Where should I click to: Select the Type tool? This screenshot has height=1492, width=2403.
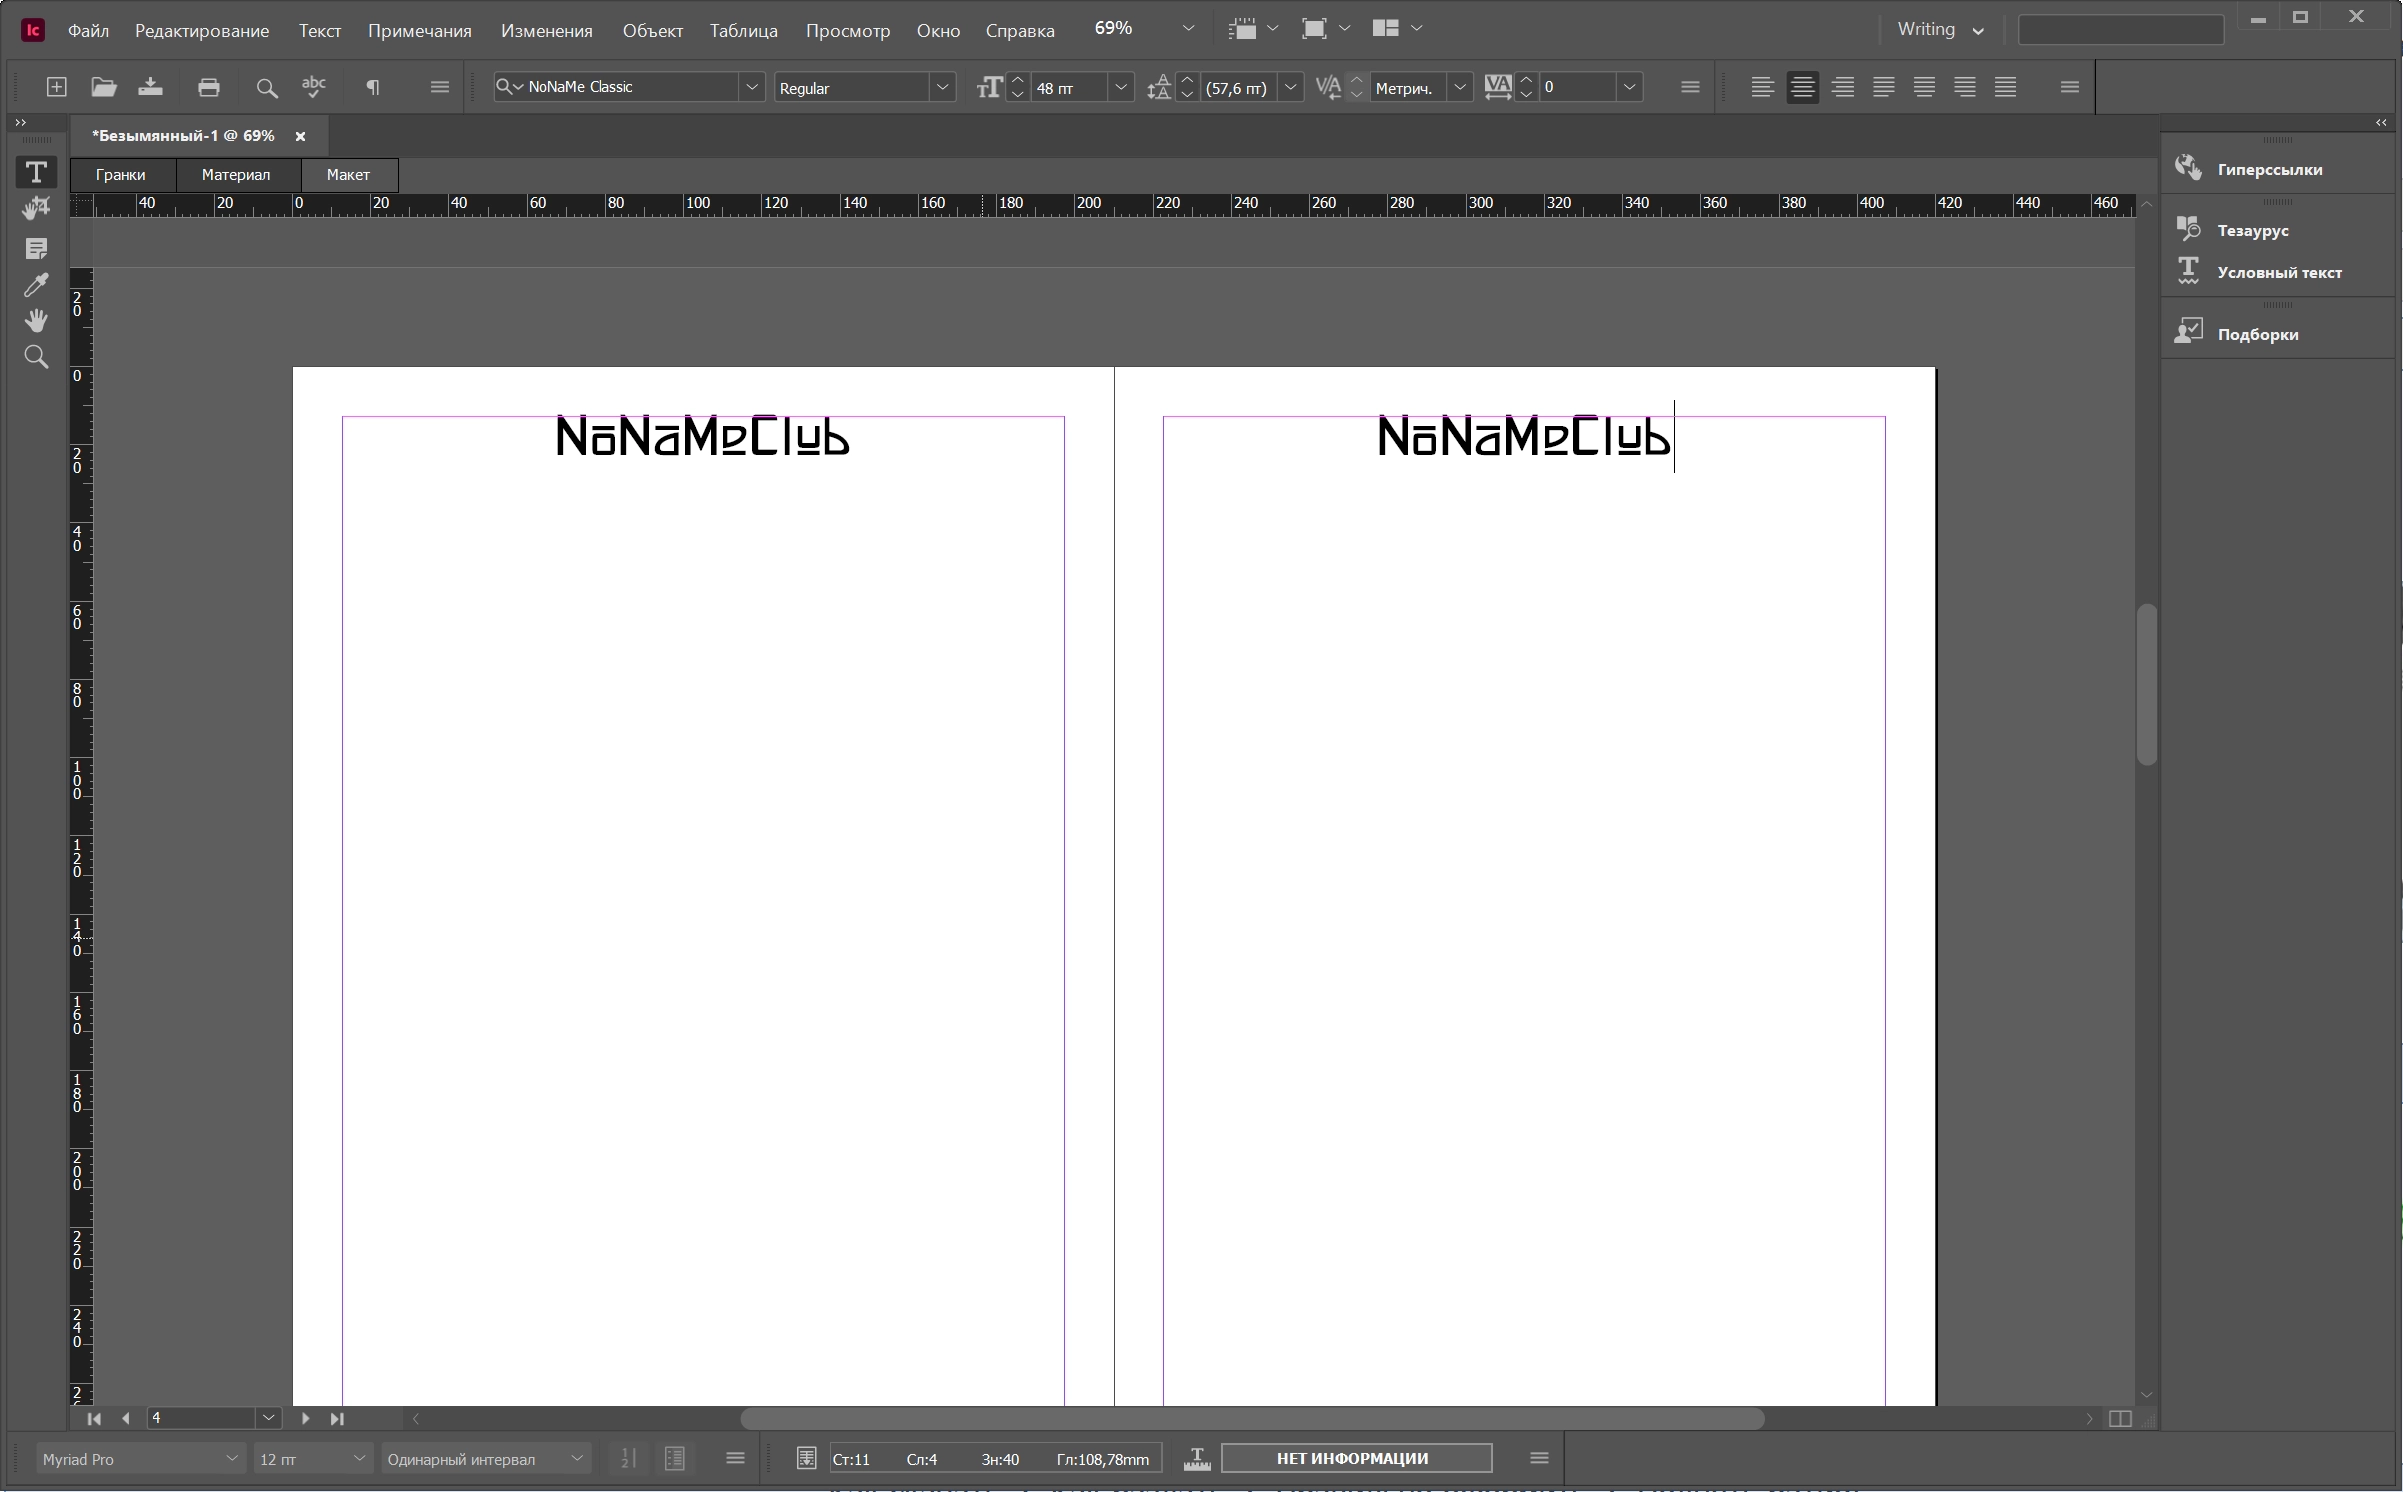click(36, 173)
